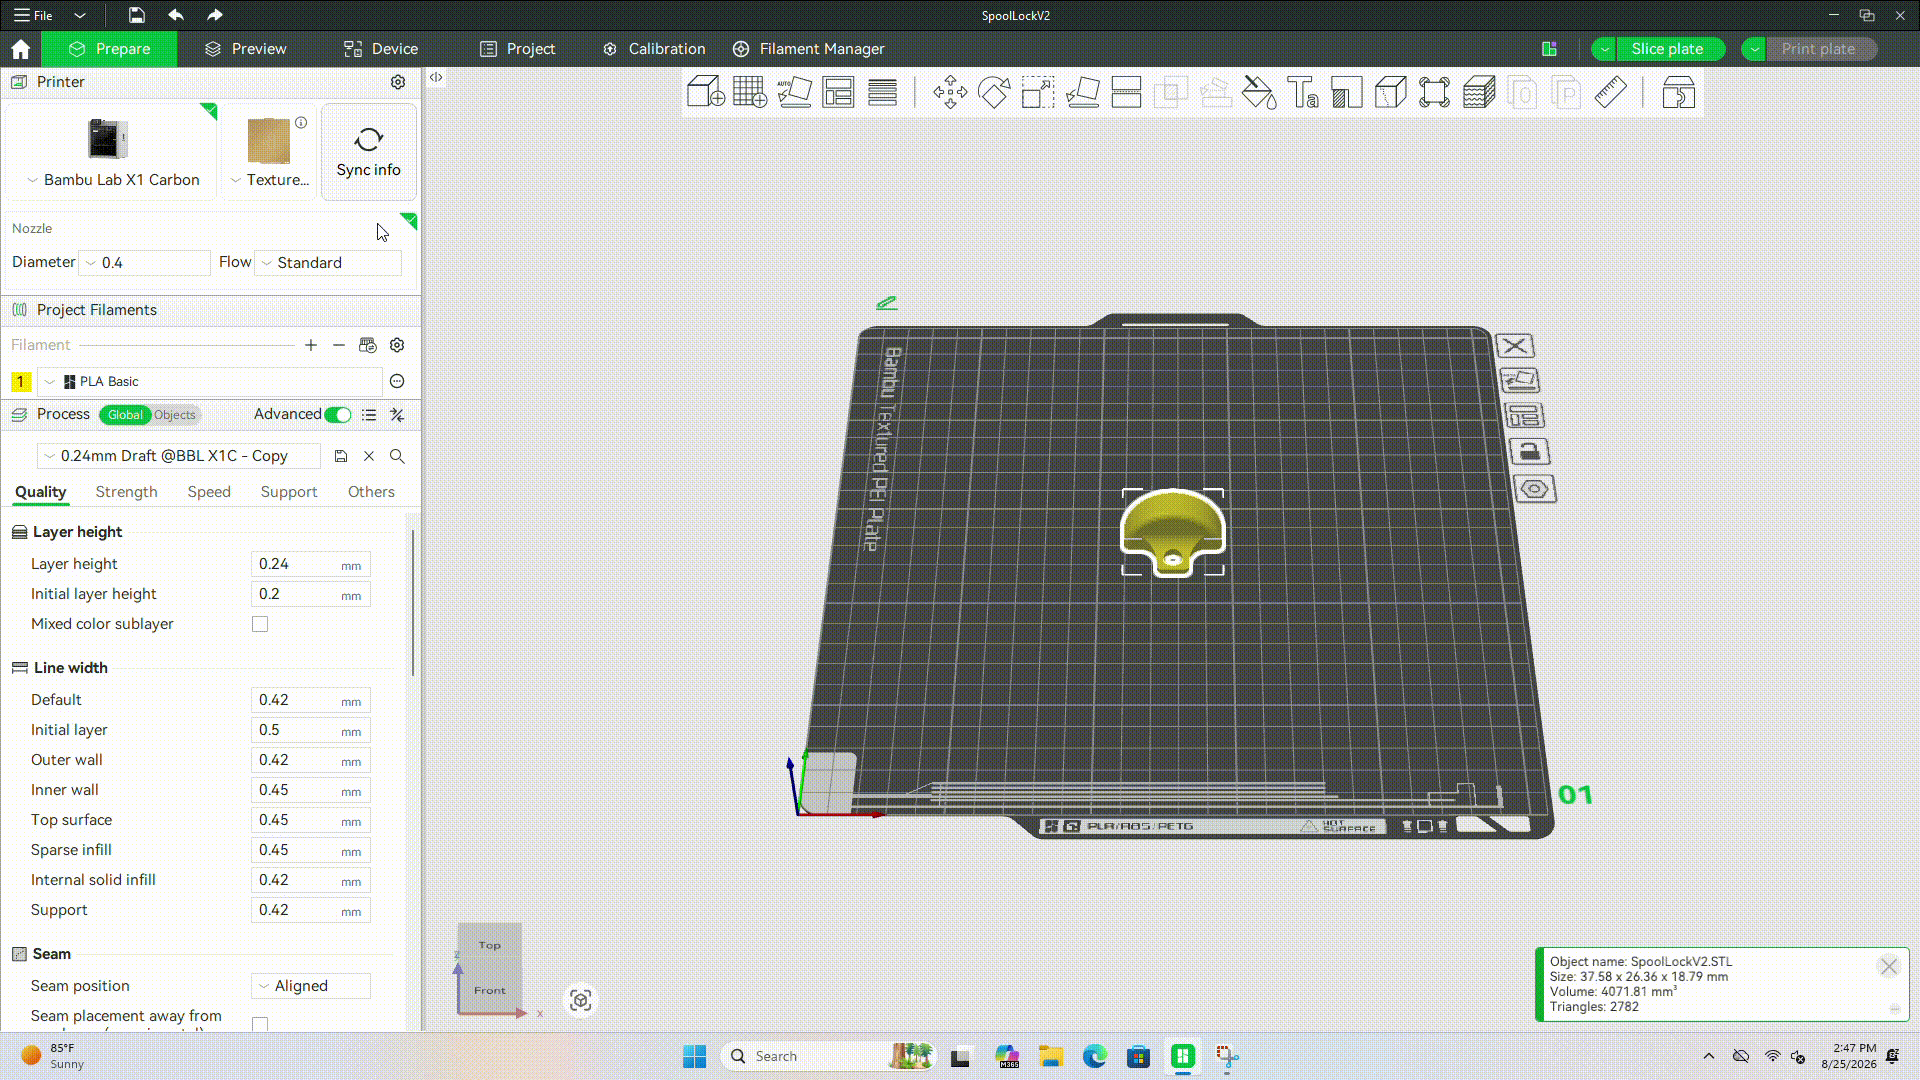The height and width of the screenshot is (1080, 1920).
Task: Select the Text shape tool
Action: [1303, 93]
